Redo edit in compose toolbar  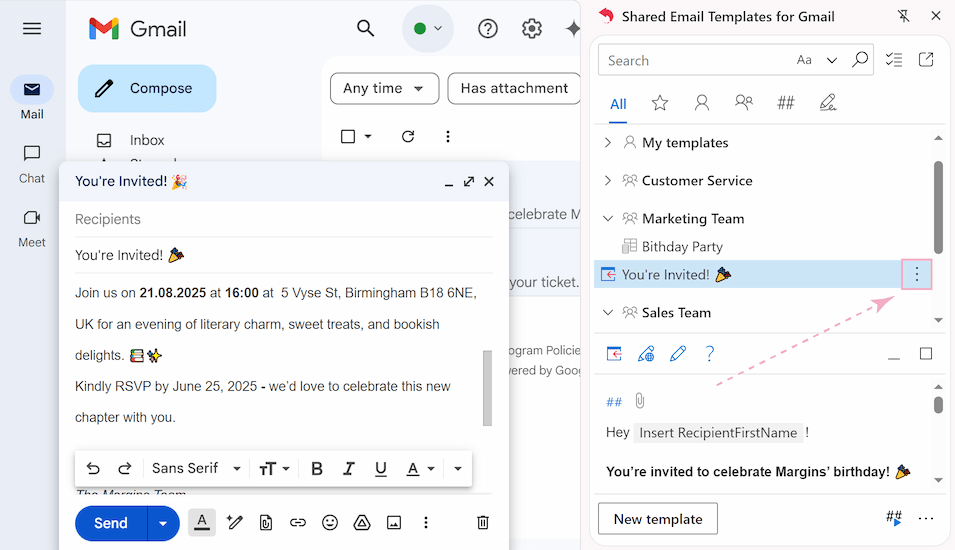click(125, 468)
